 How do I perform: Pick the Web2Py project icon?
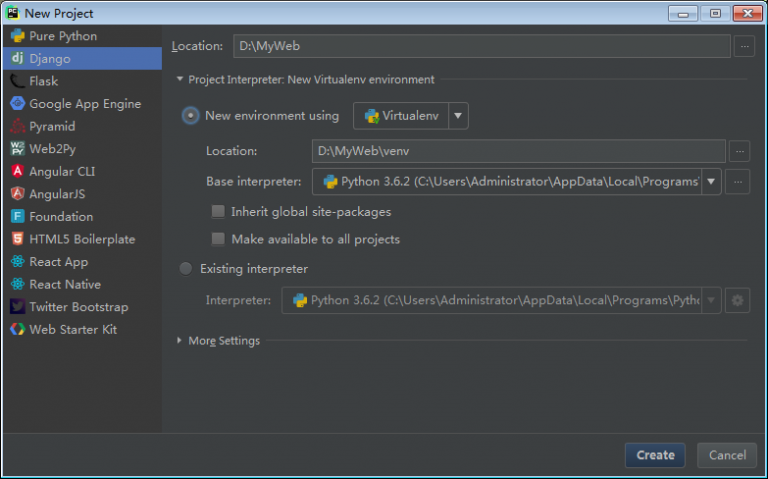pyautogui.click(x=18, y=149)
